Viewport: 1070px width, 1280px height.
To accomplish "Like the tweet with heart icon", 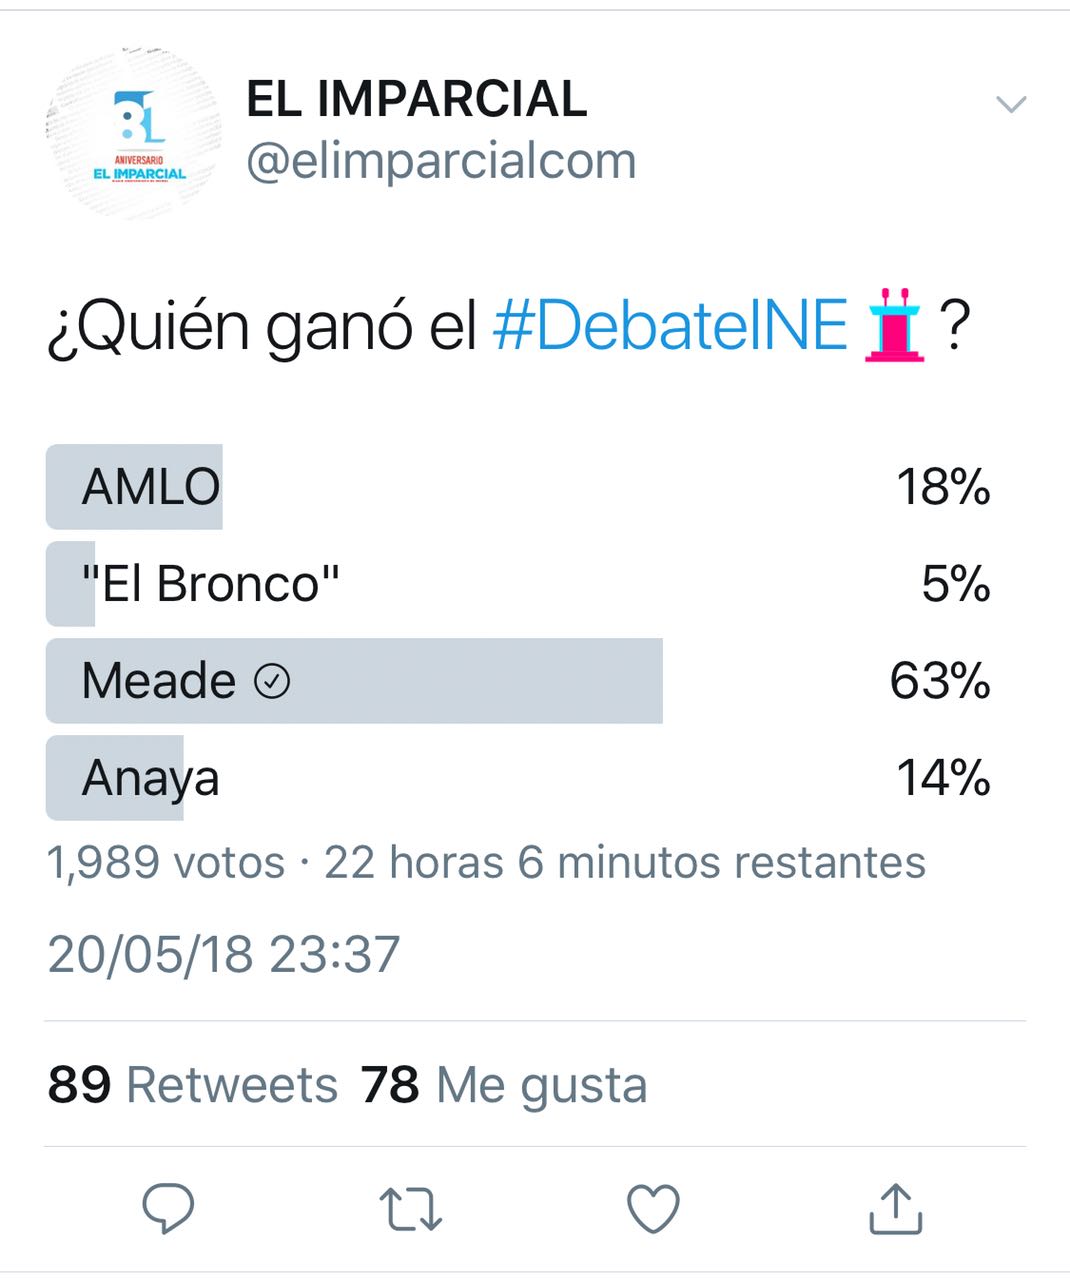I will [653, 1208].
